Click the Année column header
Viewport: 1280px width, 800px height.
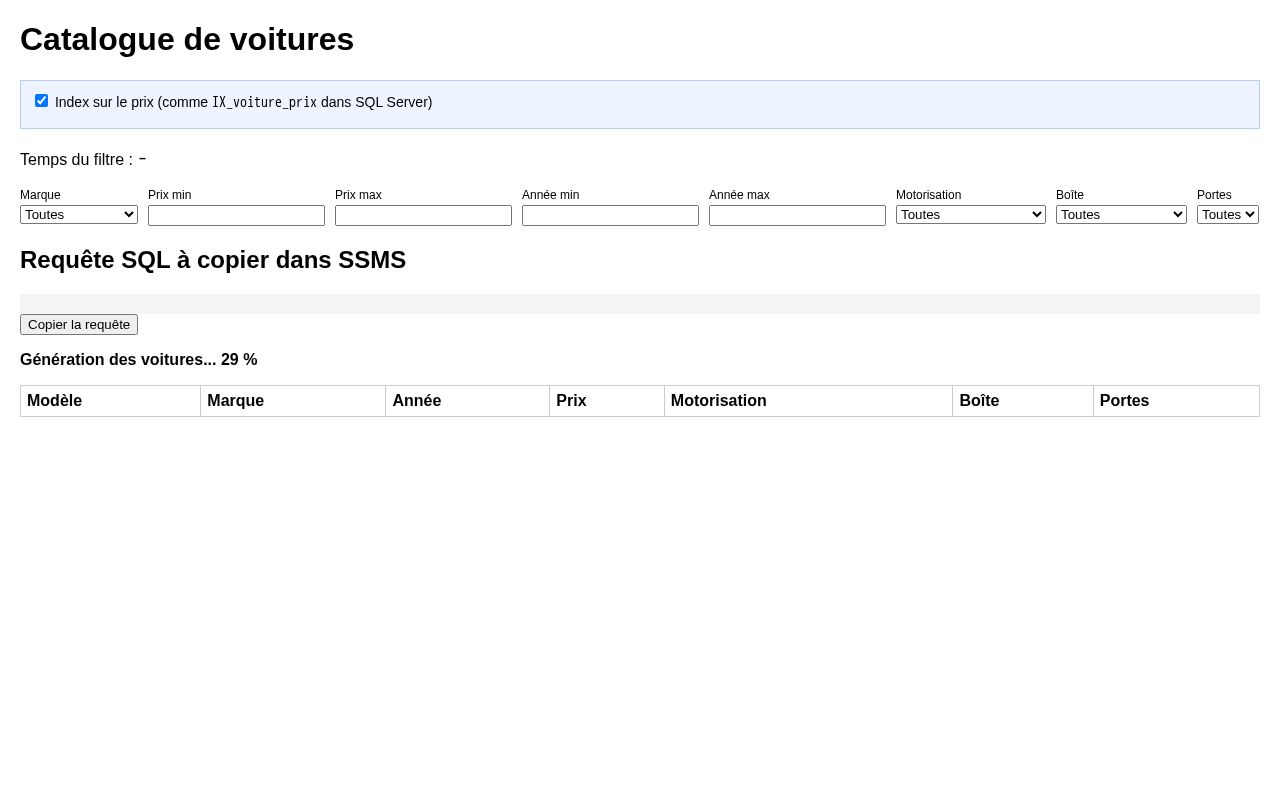tap(468, 401)
